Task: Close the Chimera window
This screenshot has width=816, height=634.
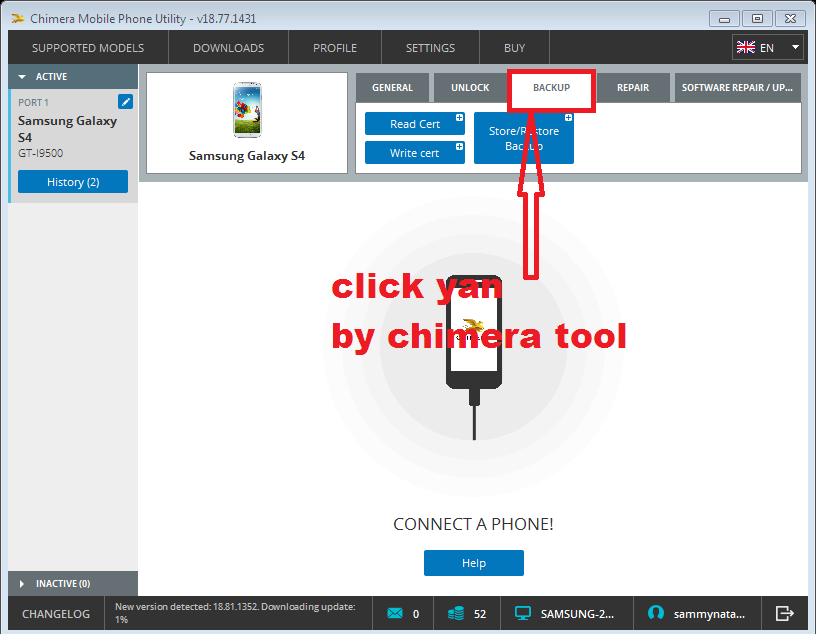Action: 790,19
